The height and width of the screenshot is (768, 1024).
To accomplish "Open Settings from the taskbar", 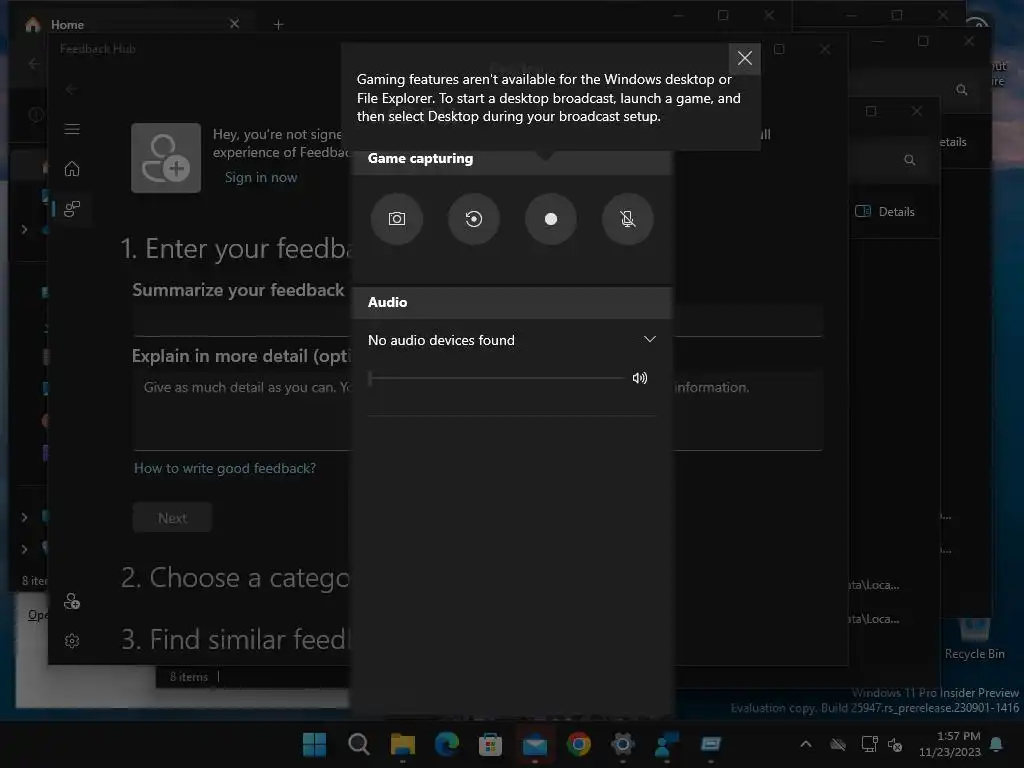I will click(622, 744).
